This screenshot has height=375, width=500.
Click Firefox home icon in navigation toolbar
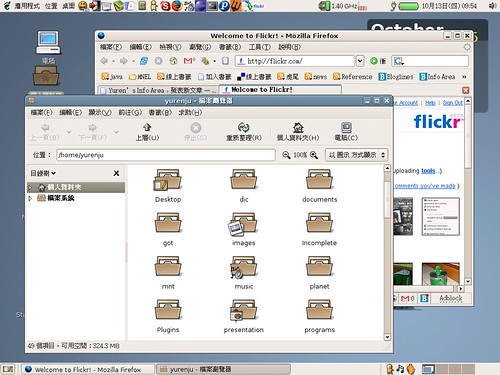pos(173,61)
